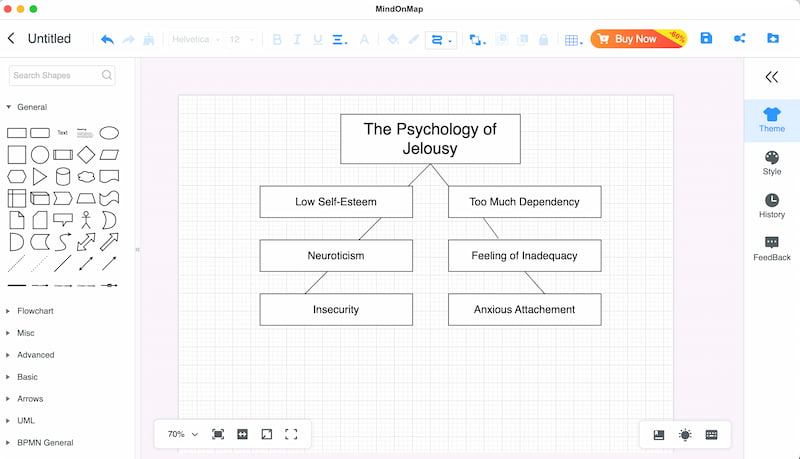Viewport: 800px width, 459px height.
Task: Toggle the light bulb brightness icon
Action: pyautogui.click(x=685, y=435)
